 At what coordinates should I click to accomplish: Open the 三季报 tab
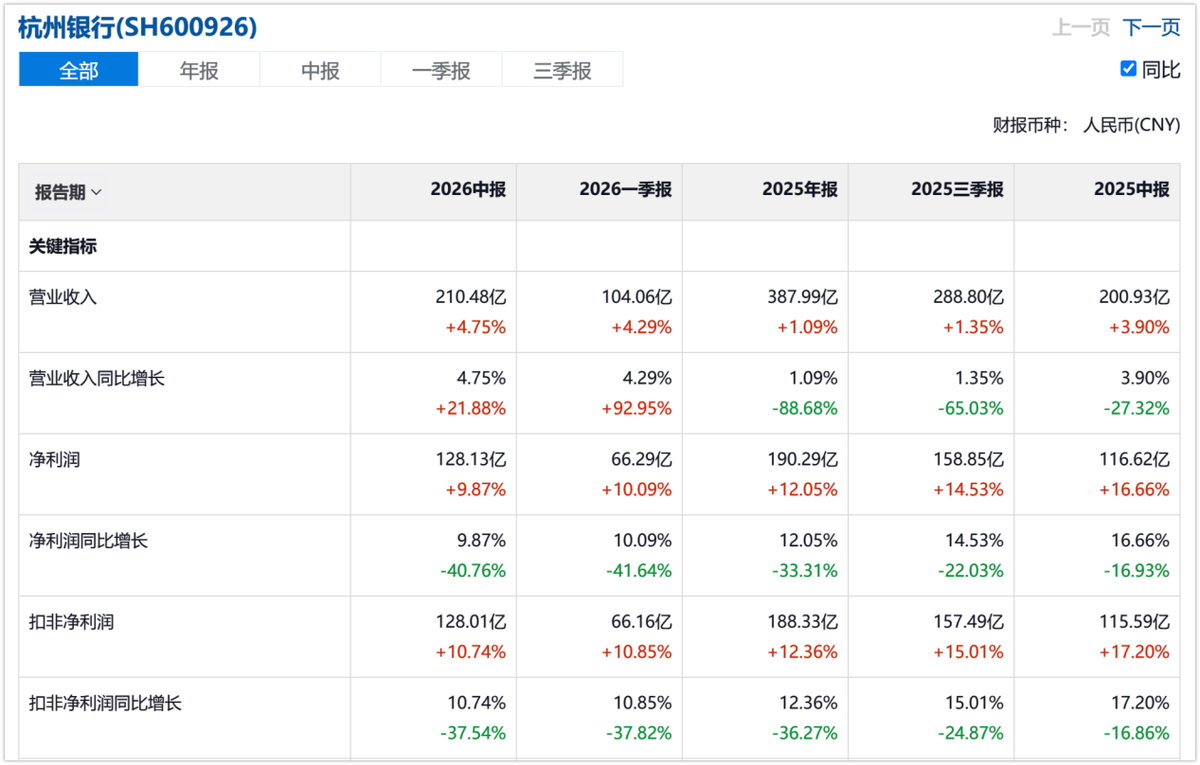[562, 70]
